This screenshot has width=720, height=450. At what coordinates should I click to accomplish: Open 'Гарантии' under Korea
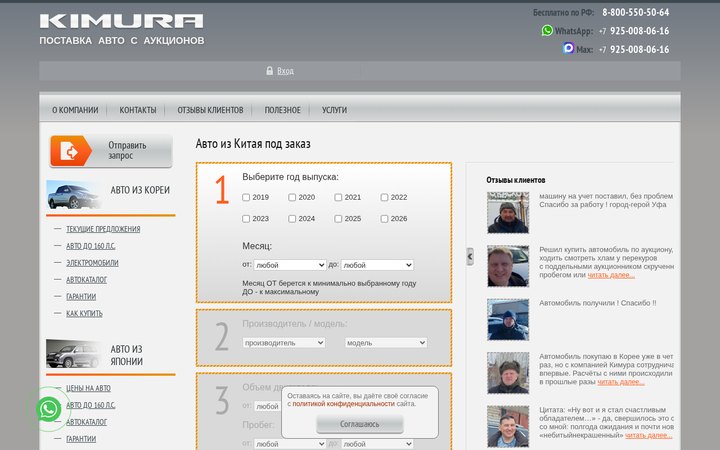[x=81, y=297]
